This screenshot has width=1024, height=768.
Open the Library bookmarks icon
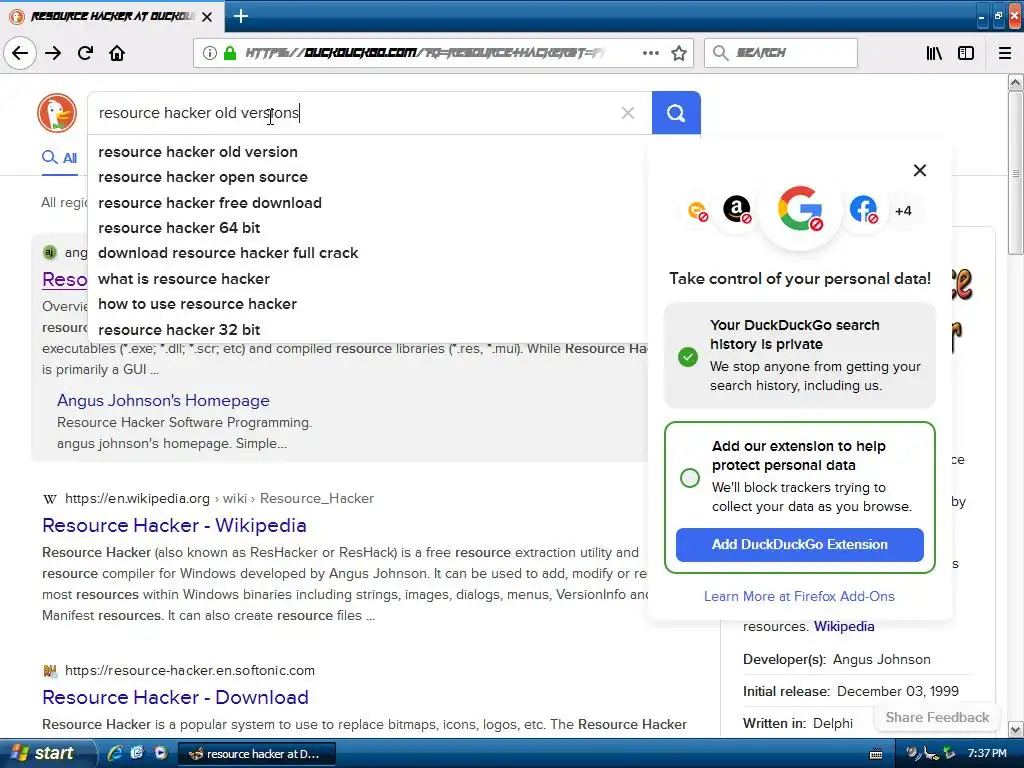click(x=934, y=53)
